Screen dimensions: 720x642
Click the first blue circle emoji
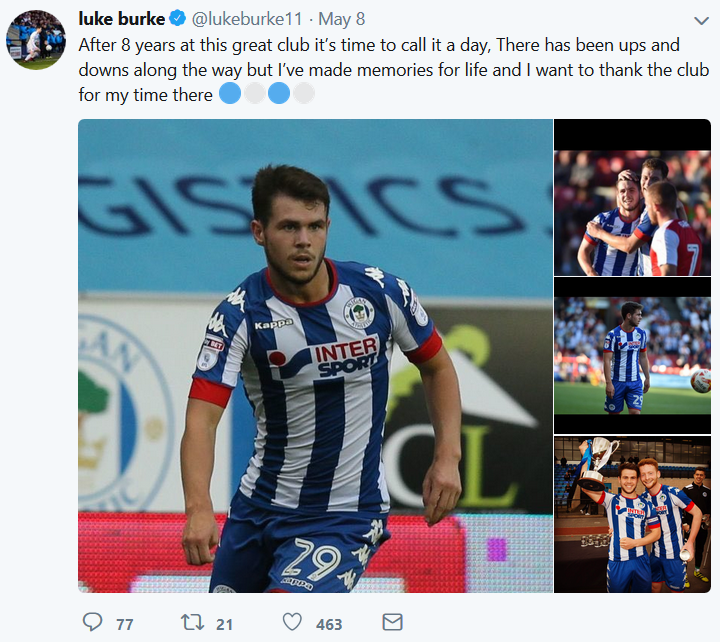[x=230, y=94]
